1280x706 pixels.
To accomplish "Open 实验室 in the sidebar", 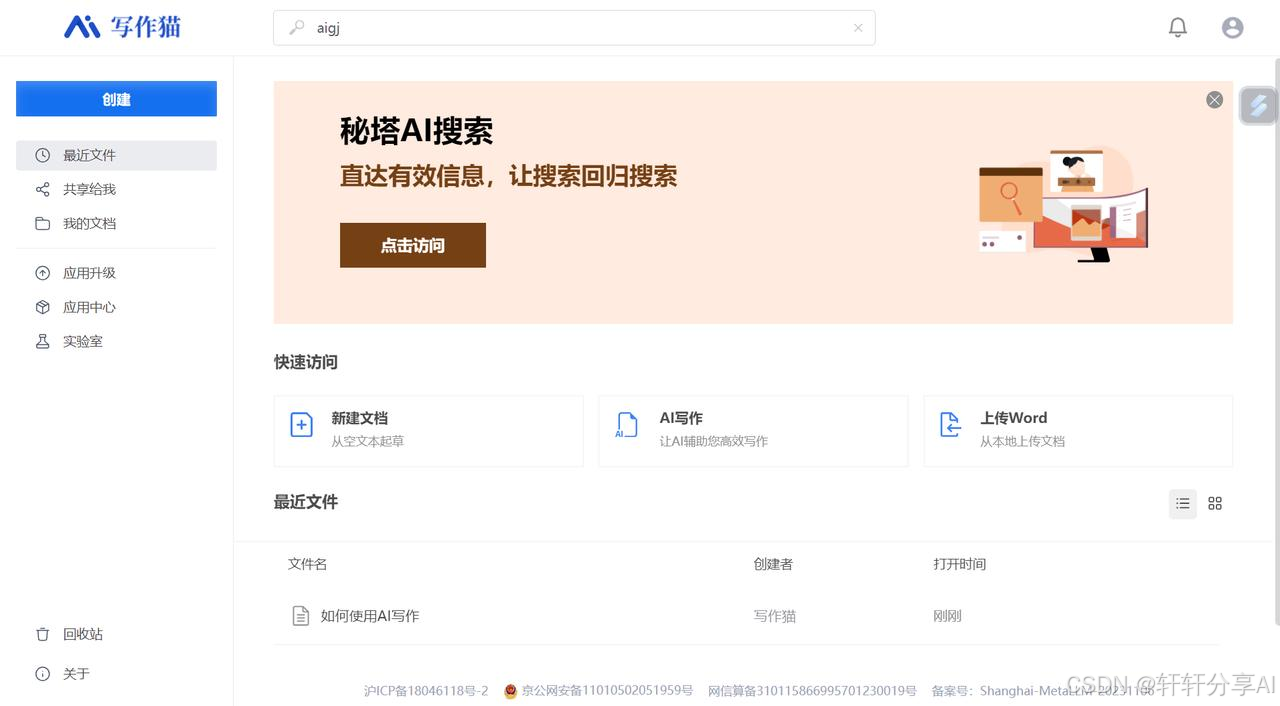I will (116, 341).
